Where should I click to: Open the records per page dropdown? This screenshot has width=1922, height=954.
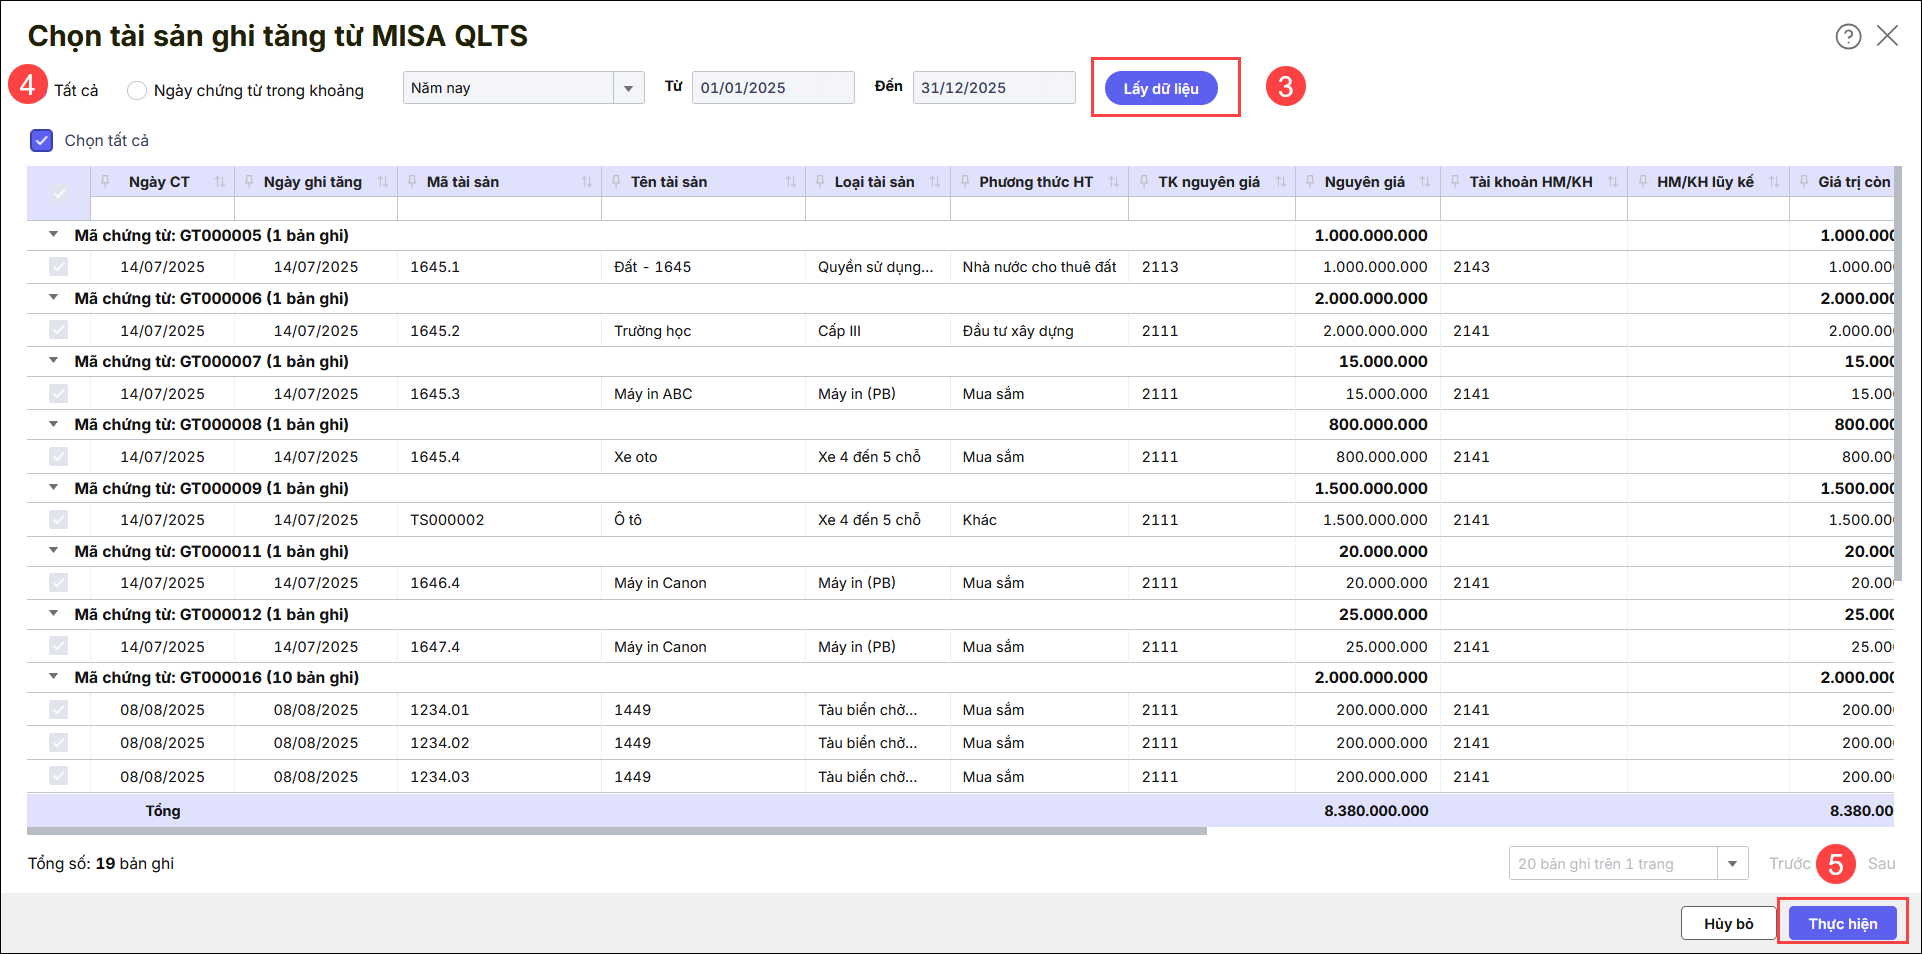click(x=1732, y=864)
